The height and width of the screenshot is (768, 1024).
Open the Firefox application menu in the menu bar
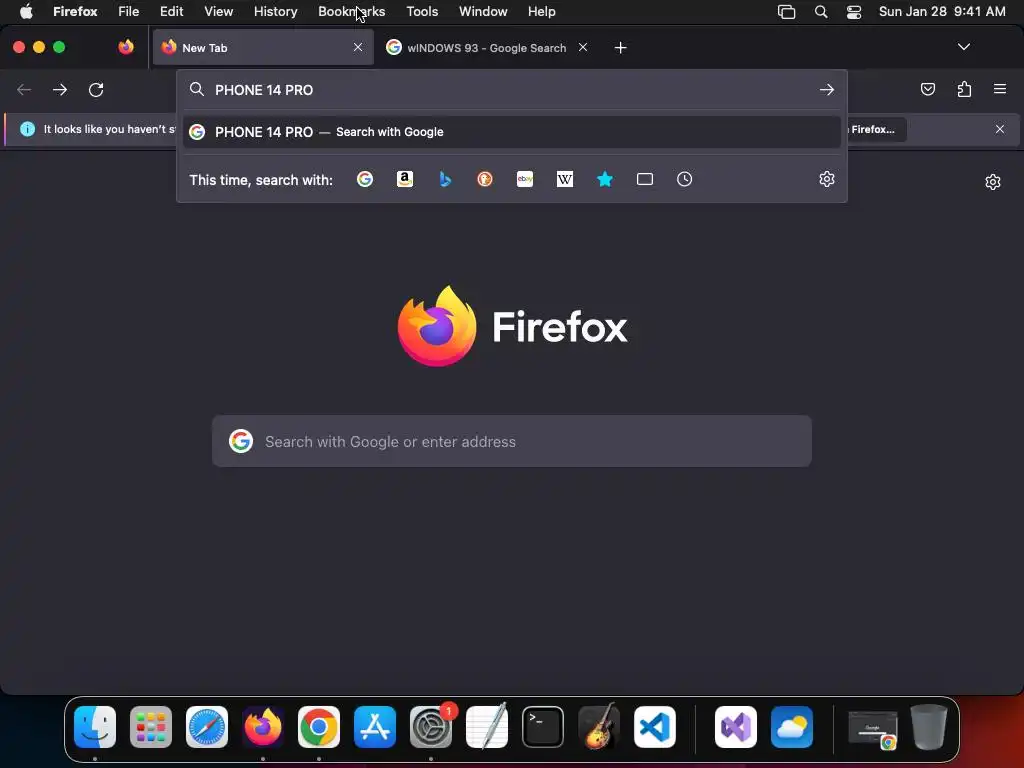tap(75, 11)
